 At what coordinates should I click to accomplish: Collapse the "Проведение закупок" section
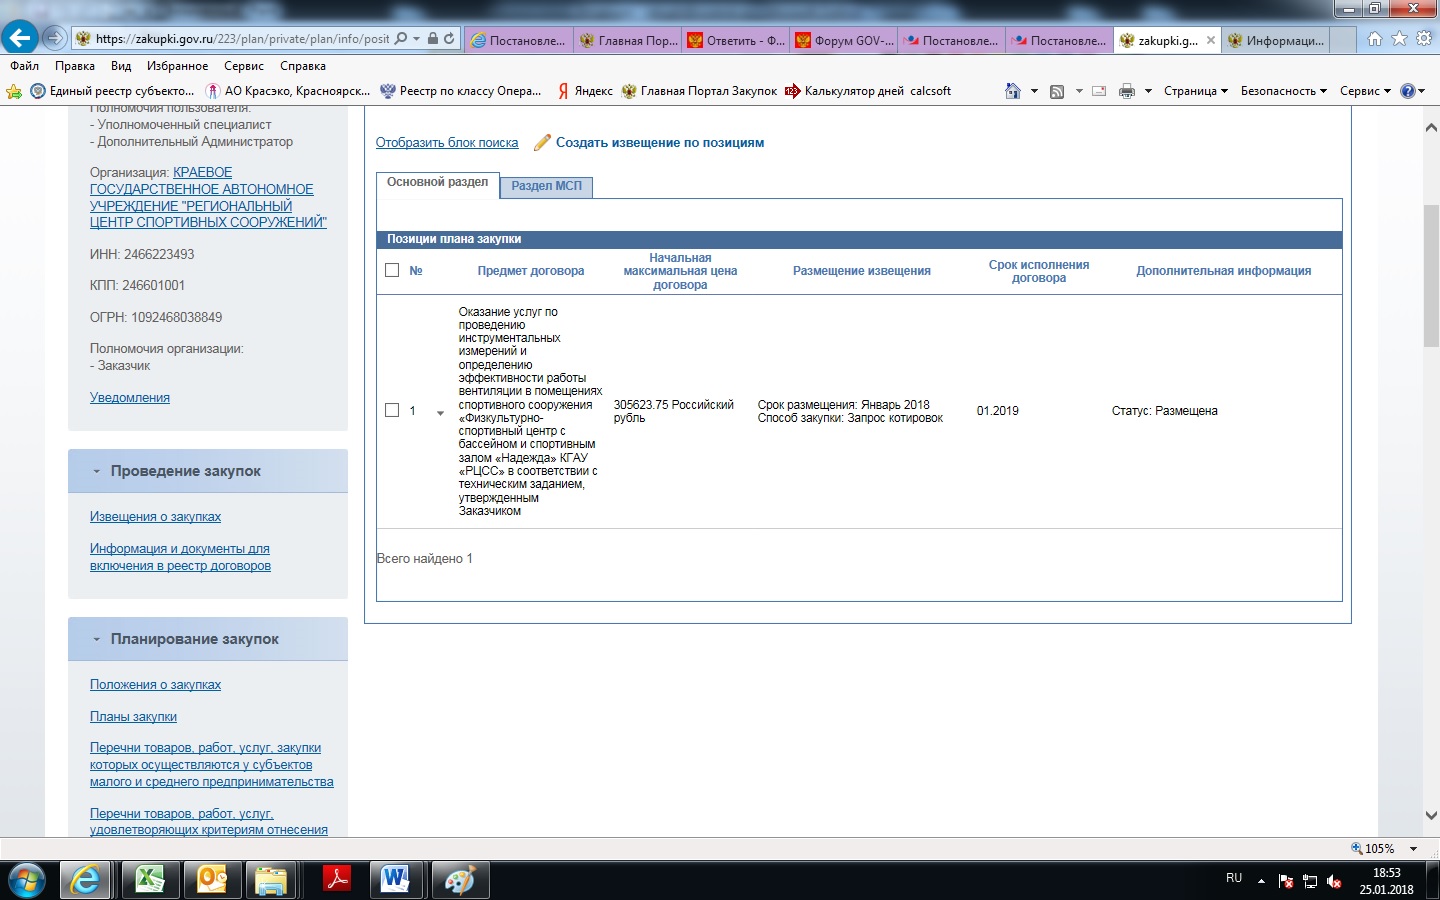coord(97,471)
